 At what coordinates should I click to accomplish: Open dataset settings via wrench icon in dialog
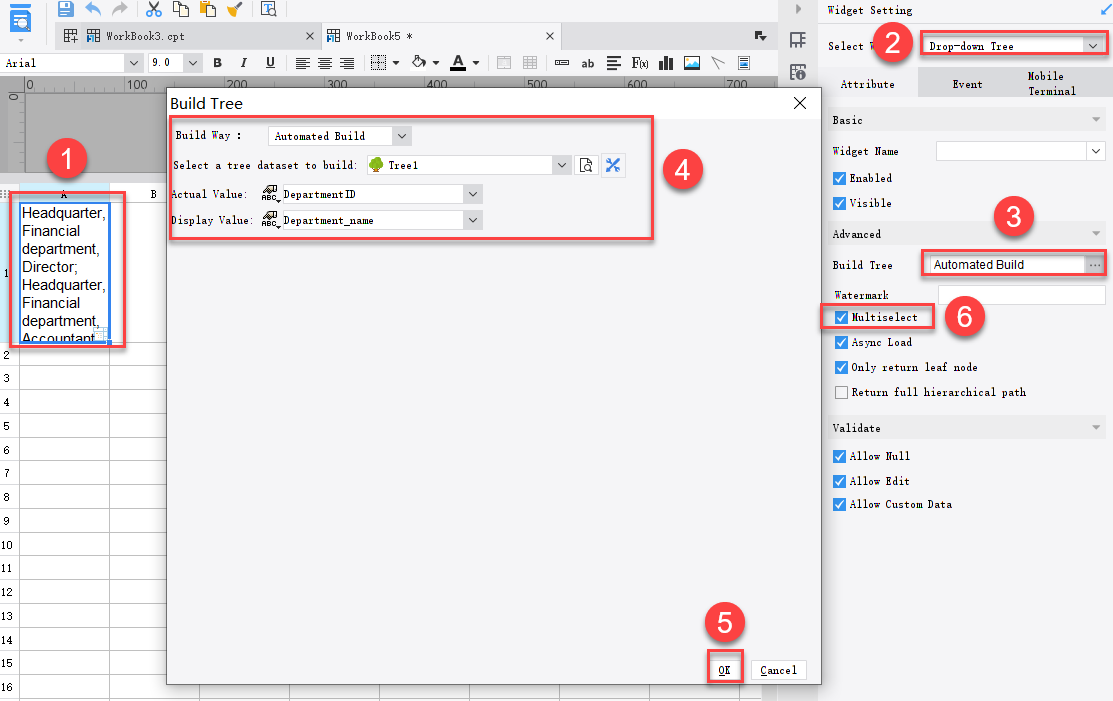point(613,165)
